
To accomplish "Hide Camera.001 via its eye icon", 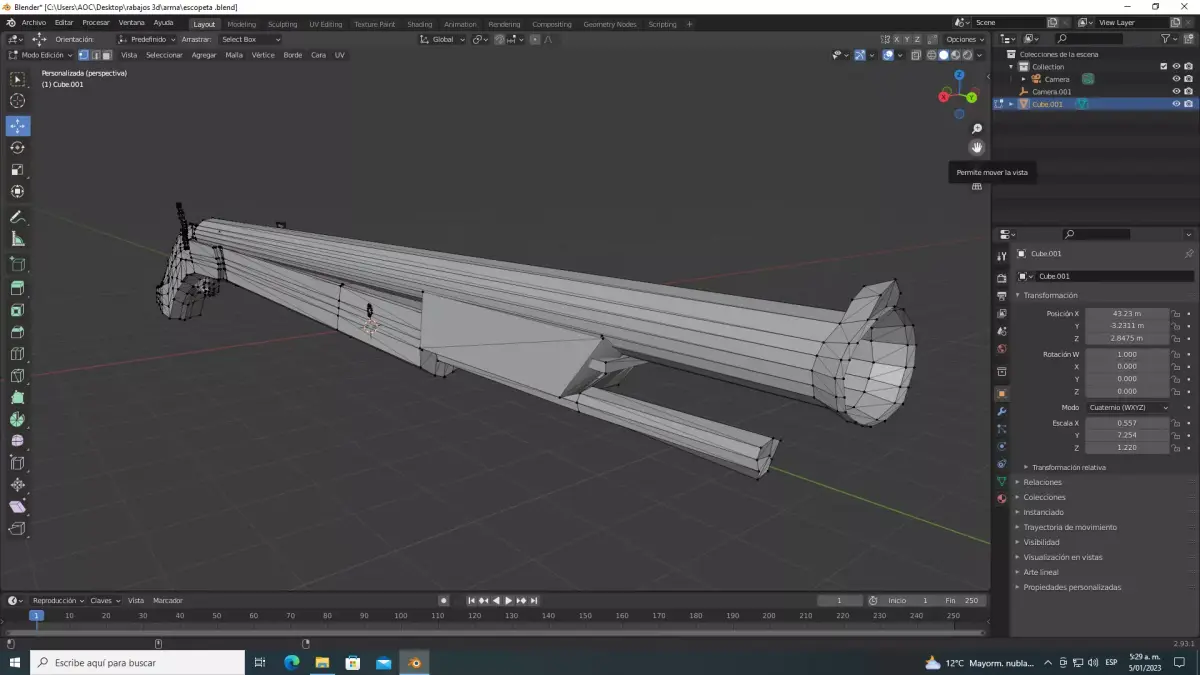I will tap(1176, 91).
